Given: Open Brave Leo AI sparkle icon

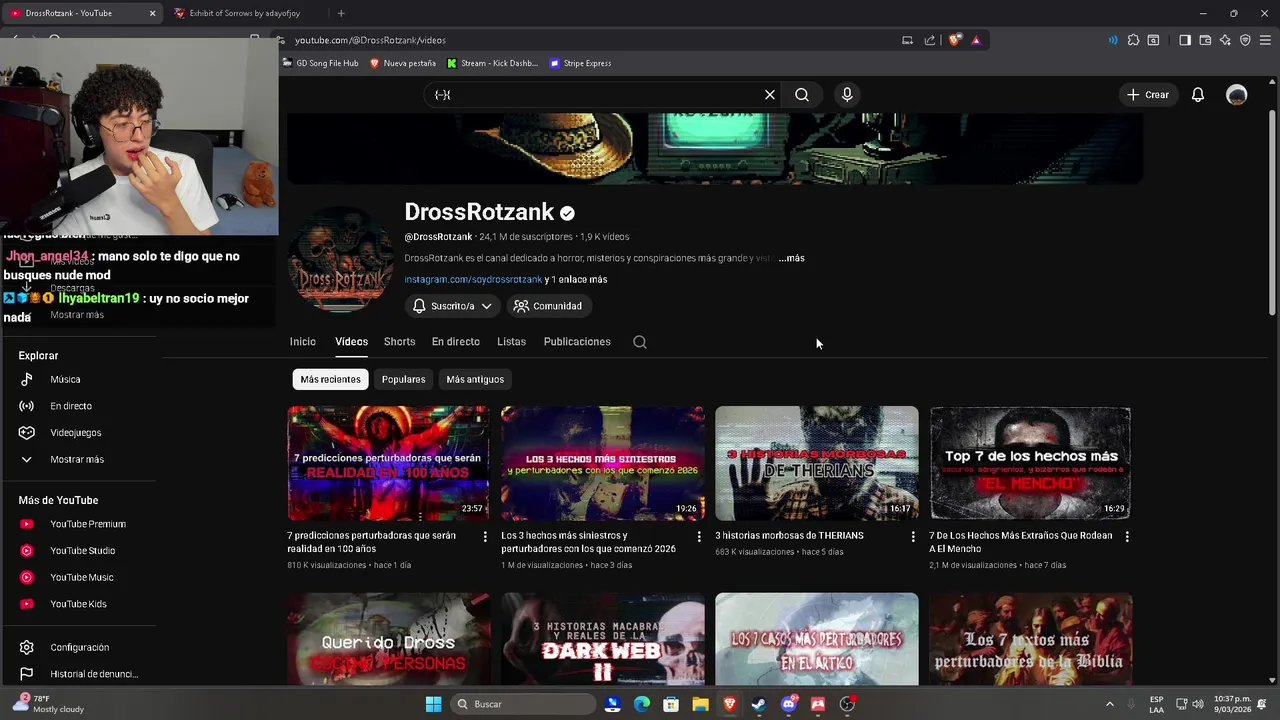Looking at the screenshot, I should [1225, 40].
